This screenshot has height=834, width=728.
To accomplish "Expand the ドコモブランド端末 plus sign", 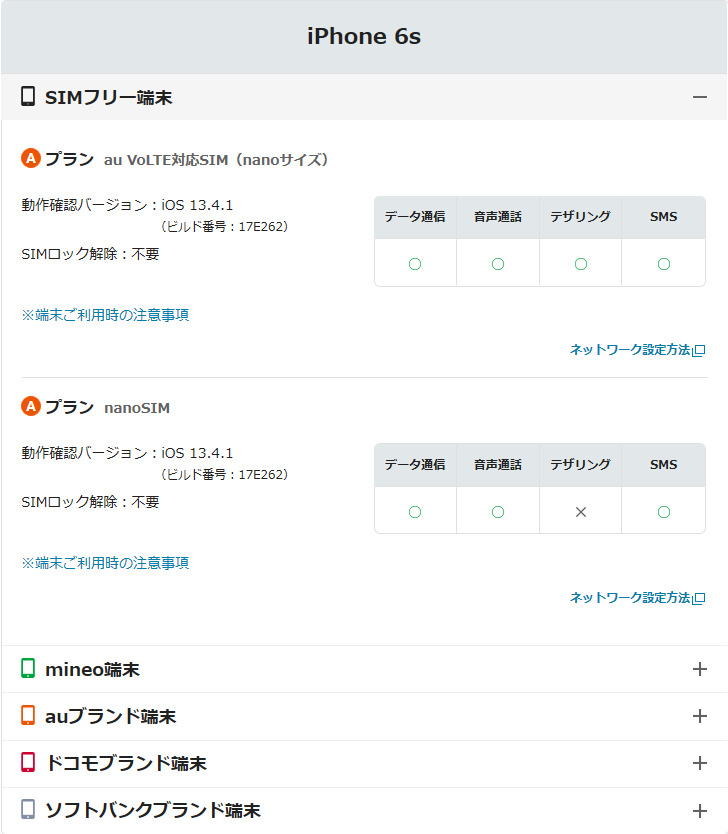I will click(x=699, y=763).
